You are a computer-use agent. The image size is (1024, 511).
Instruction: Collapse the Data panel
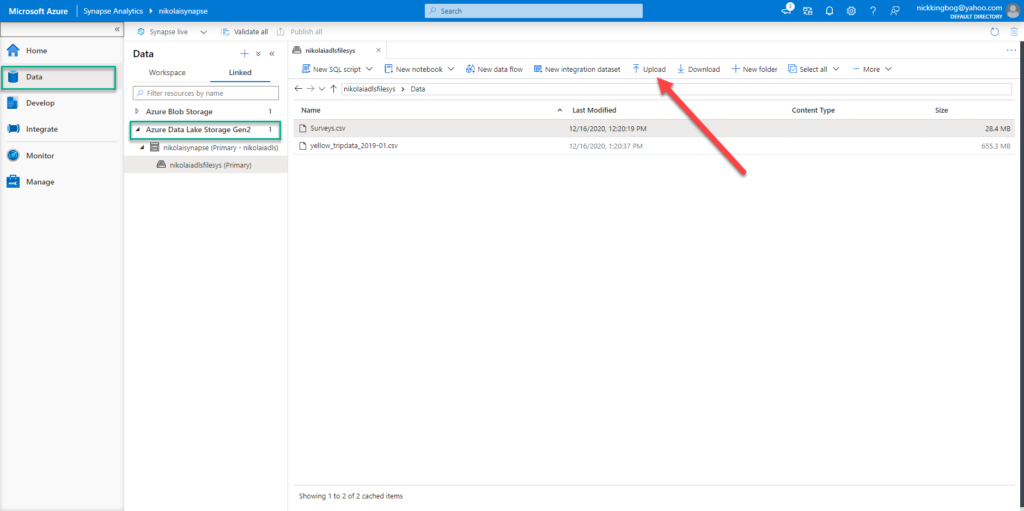[x=272, y=54]
